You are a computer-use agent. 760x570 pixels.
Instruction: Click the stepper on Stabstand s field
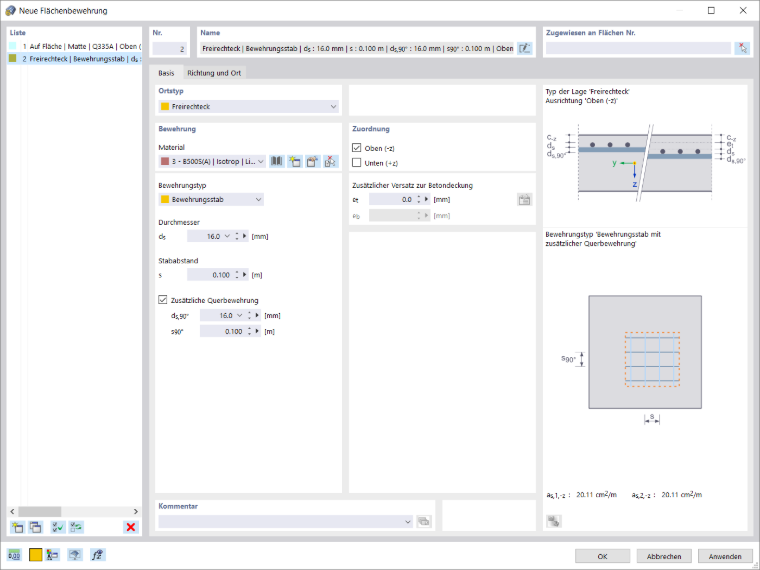pos(237,275)
